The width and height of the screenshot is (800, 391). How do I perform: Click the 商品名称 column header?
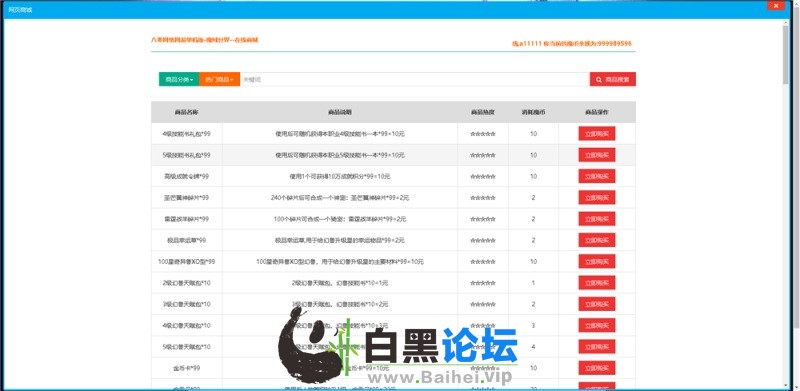tap(186, 112)
